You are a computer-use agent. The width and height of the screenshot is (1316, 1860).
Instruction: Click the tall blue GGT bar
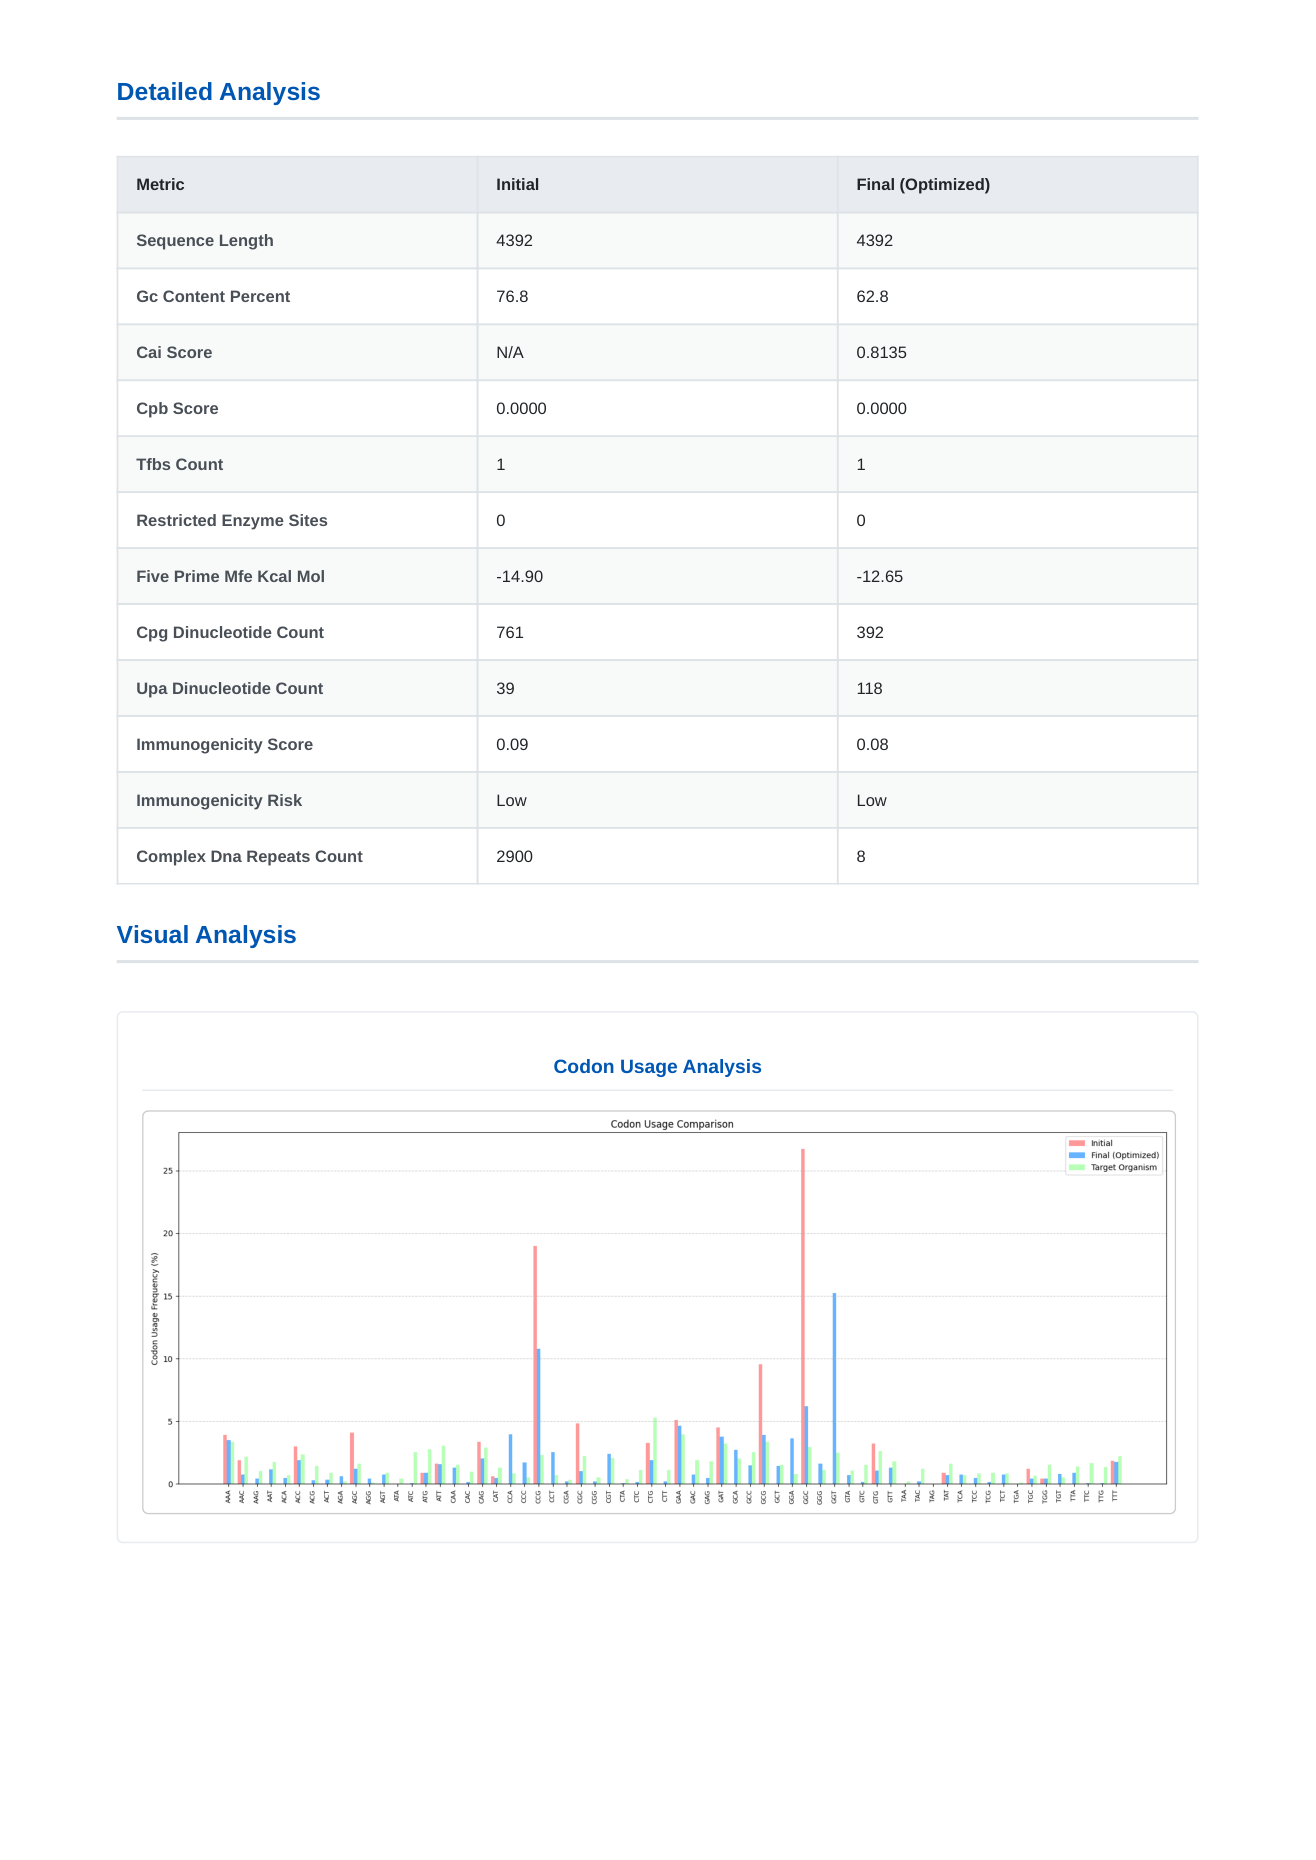click(834, 1390)
